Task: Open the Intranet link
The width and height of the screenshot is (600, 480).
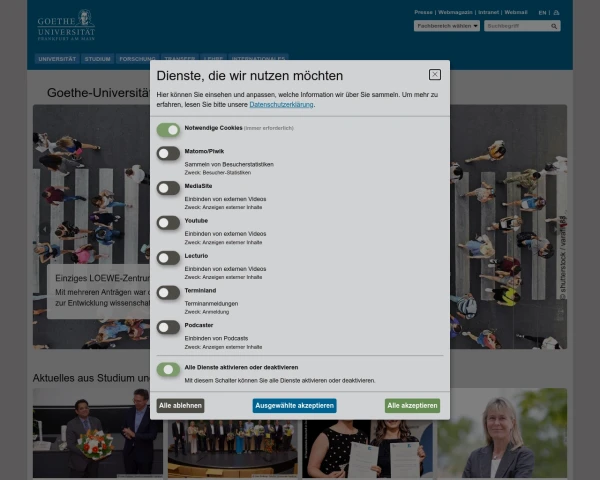Action: tap(489, 12)
